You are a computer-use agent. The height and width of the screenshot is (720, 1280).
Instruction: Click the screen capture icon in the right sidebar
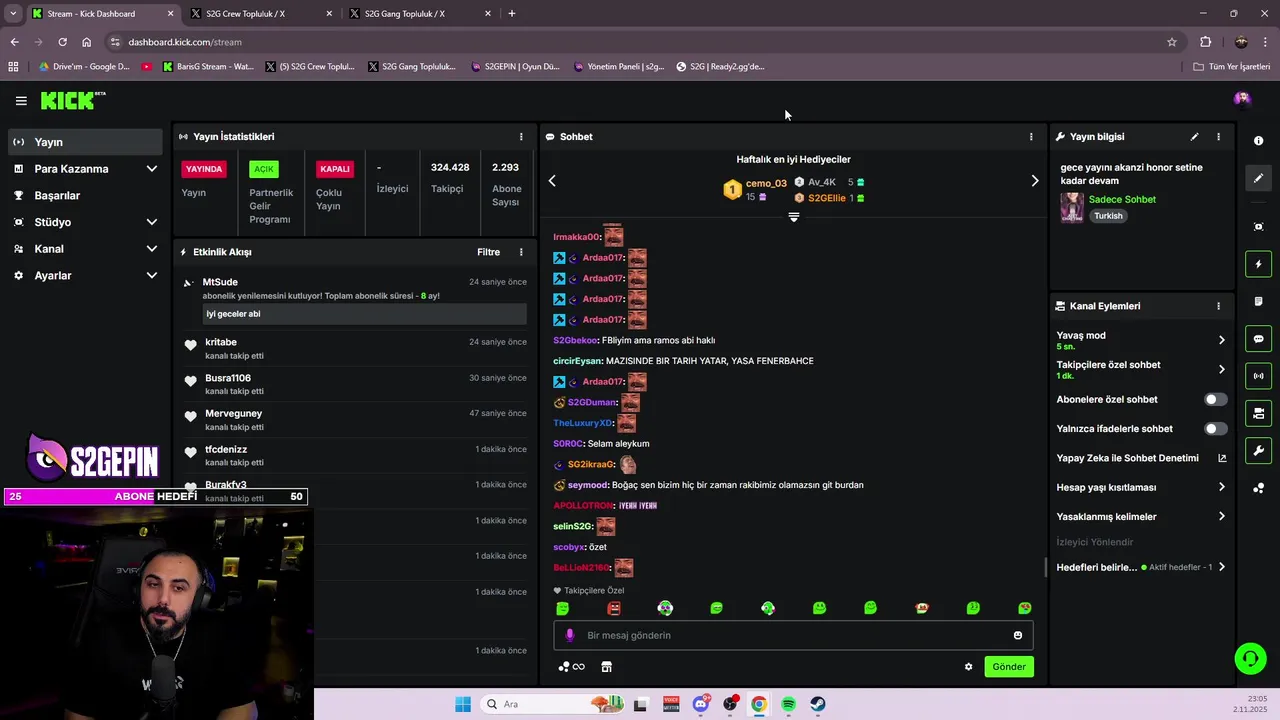click(1259, 227)
